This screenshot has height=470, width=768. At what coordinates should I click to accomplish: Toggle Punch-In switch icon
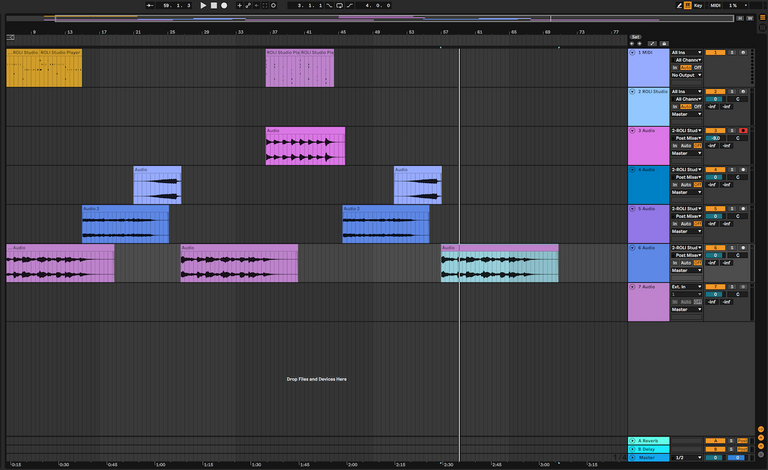pos(329,5)
